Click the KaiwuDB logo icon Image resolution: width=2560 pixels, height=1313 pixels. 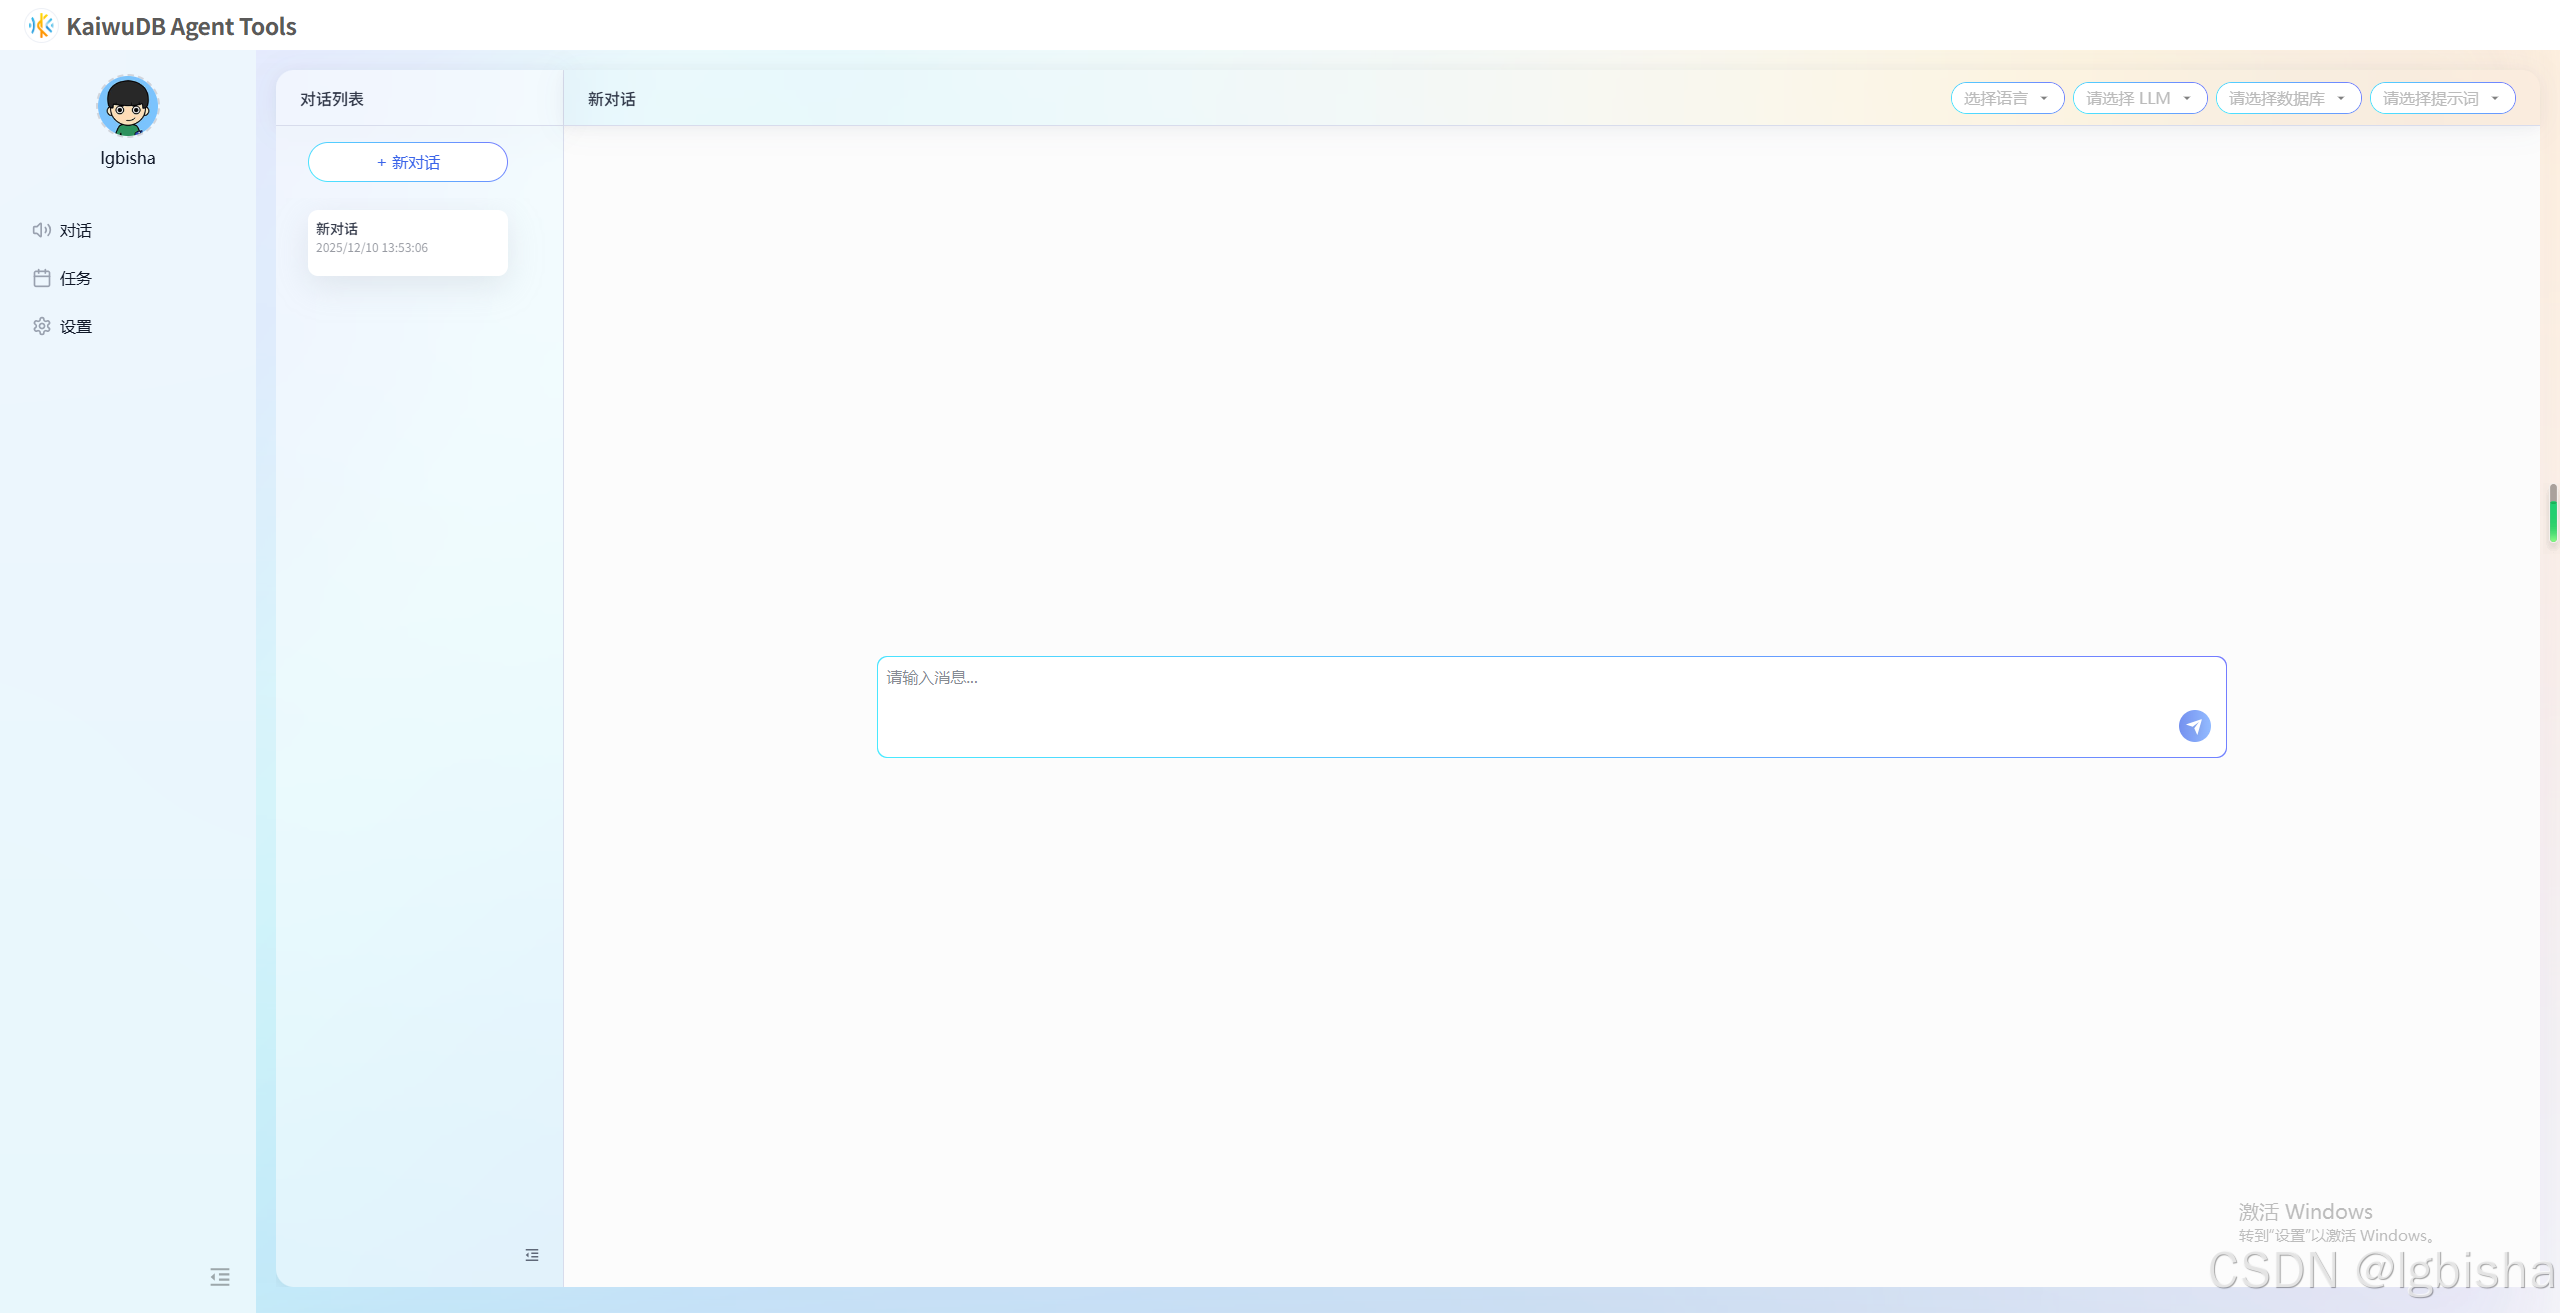pos(41,25)
